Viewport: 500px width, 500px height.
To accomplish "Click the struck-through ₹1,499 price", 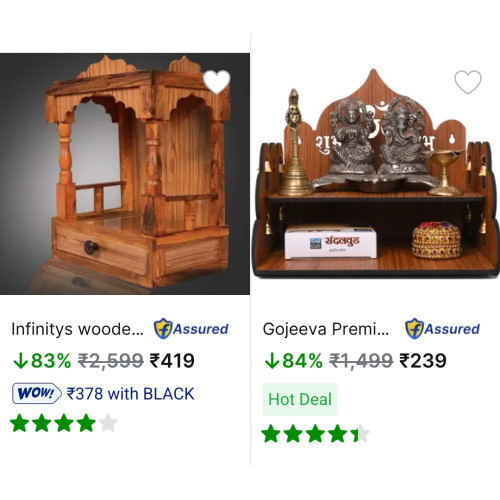I will point(361,361).
